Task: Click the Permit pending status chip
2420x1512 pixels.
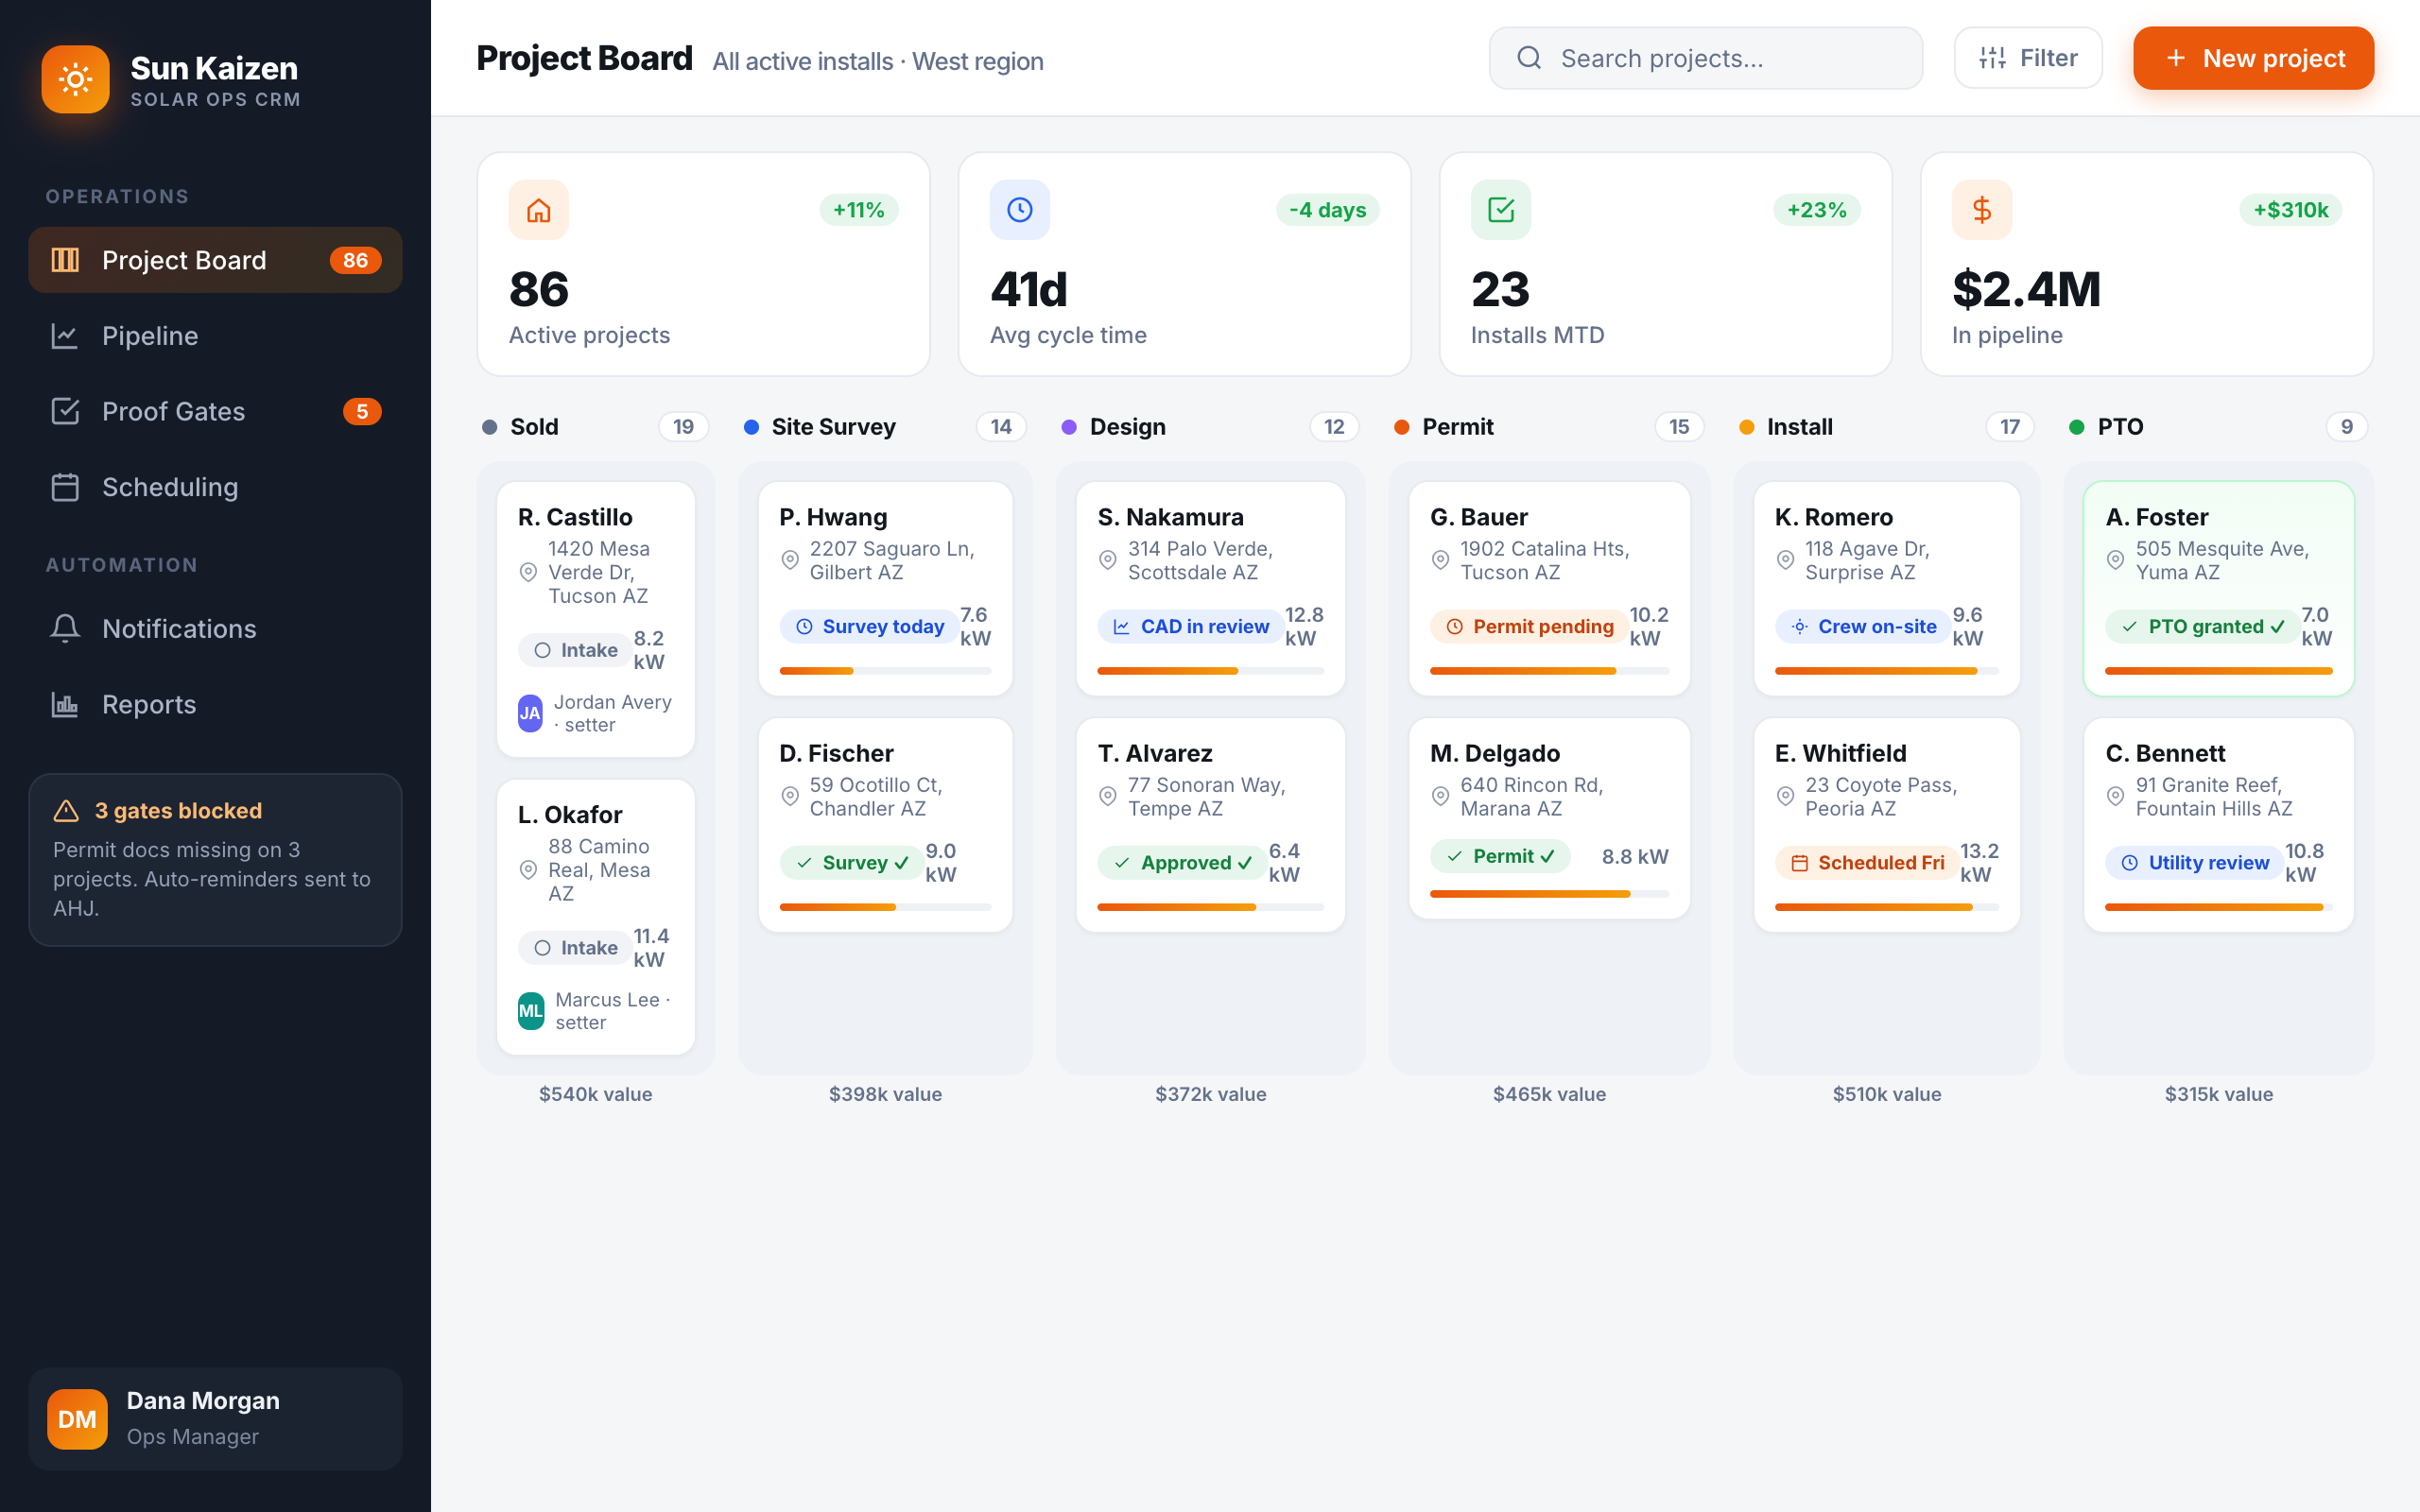Action: [1529, 626]
